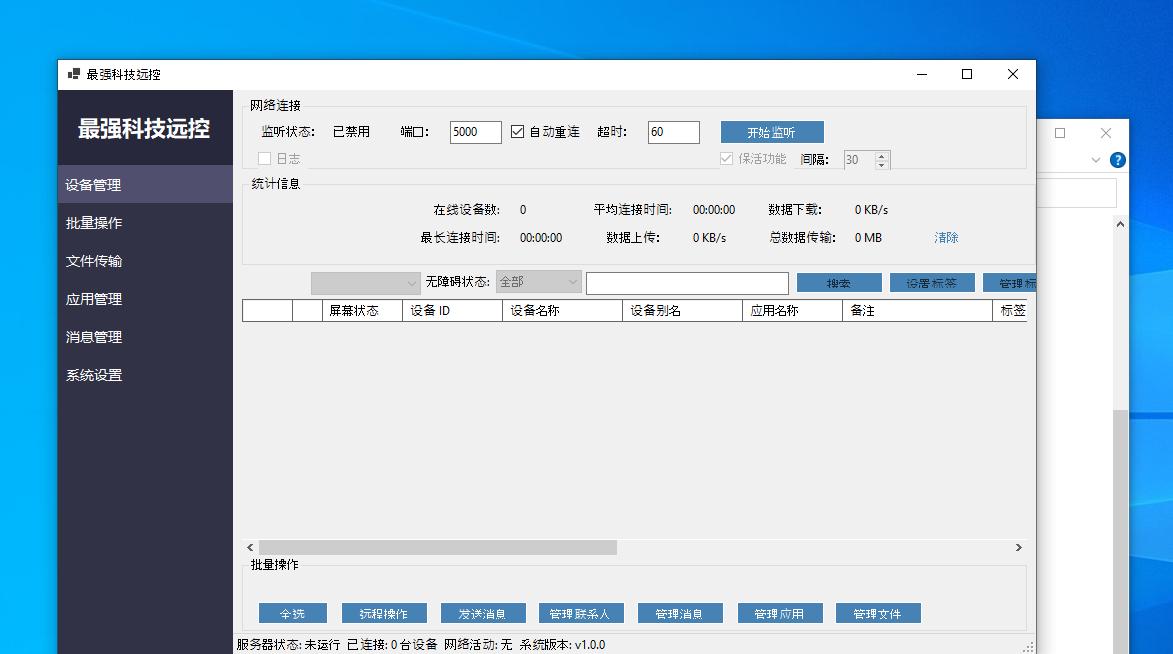This screenshot has width=1173, height=654.
Task: Disable the 自动重连 checkbox
Action: 517,129
